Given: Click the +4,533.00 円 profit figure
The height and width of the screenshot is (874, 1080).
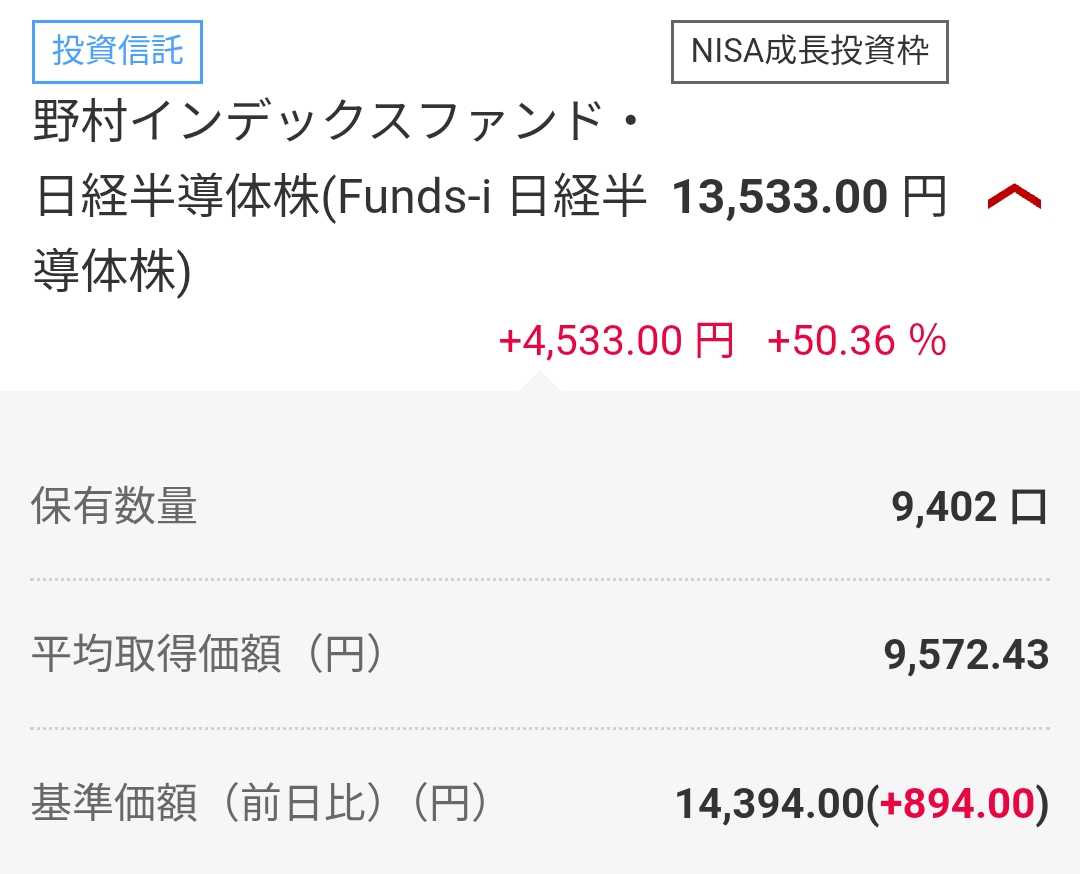Looking at the screenshot, I should pyautogui.click(x=616, y=342).
